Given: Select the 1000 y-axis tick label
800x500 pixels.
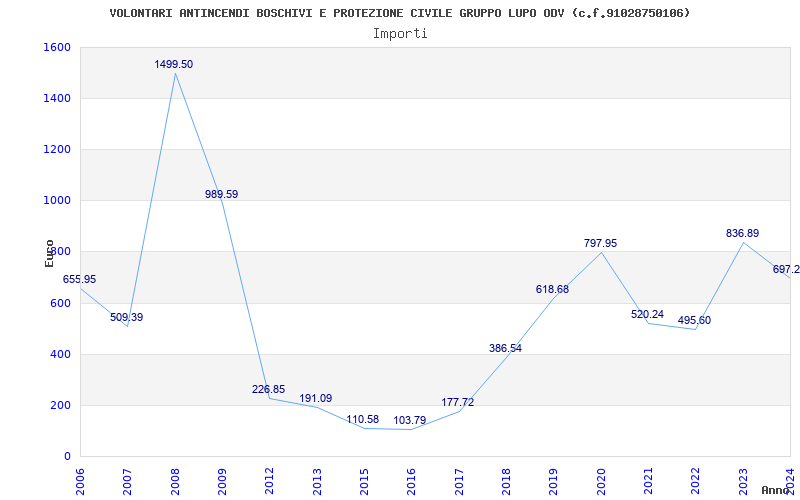Looking at the screenshot, I should (x=57, y=201).
